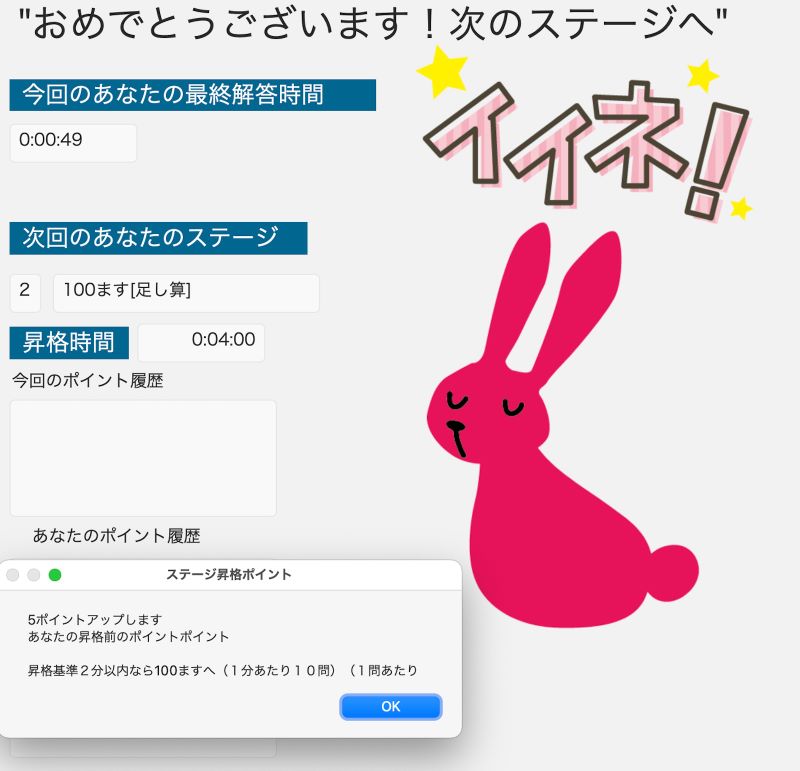
Task: Click the stage name field 100ます[足し算]
Action: [x=186, y=293]
